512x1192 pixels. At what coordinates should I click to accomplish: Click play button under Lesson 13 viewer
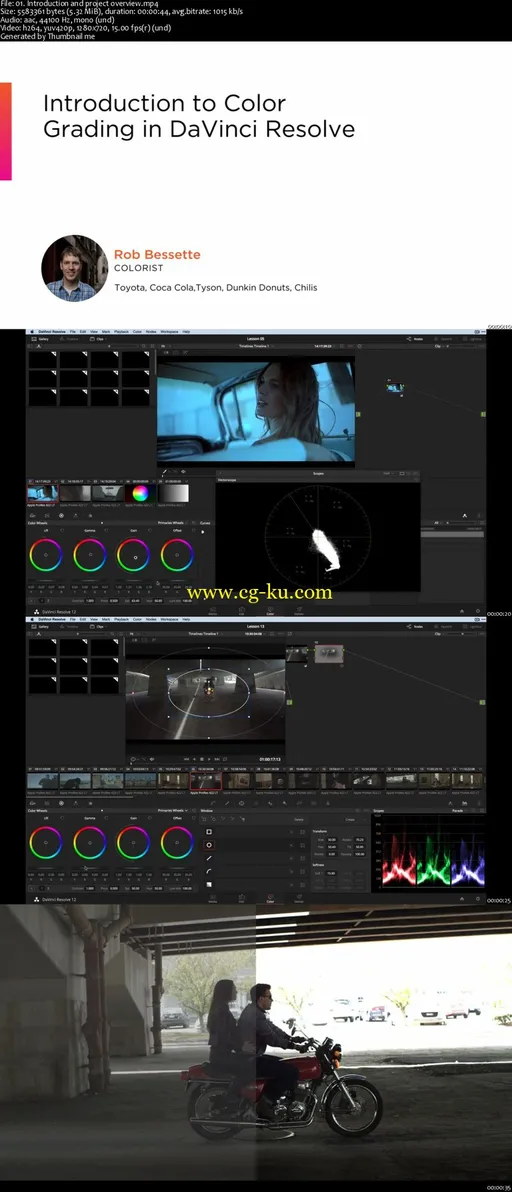click(x=210, y=759)
